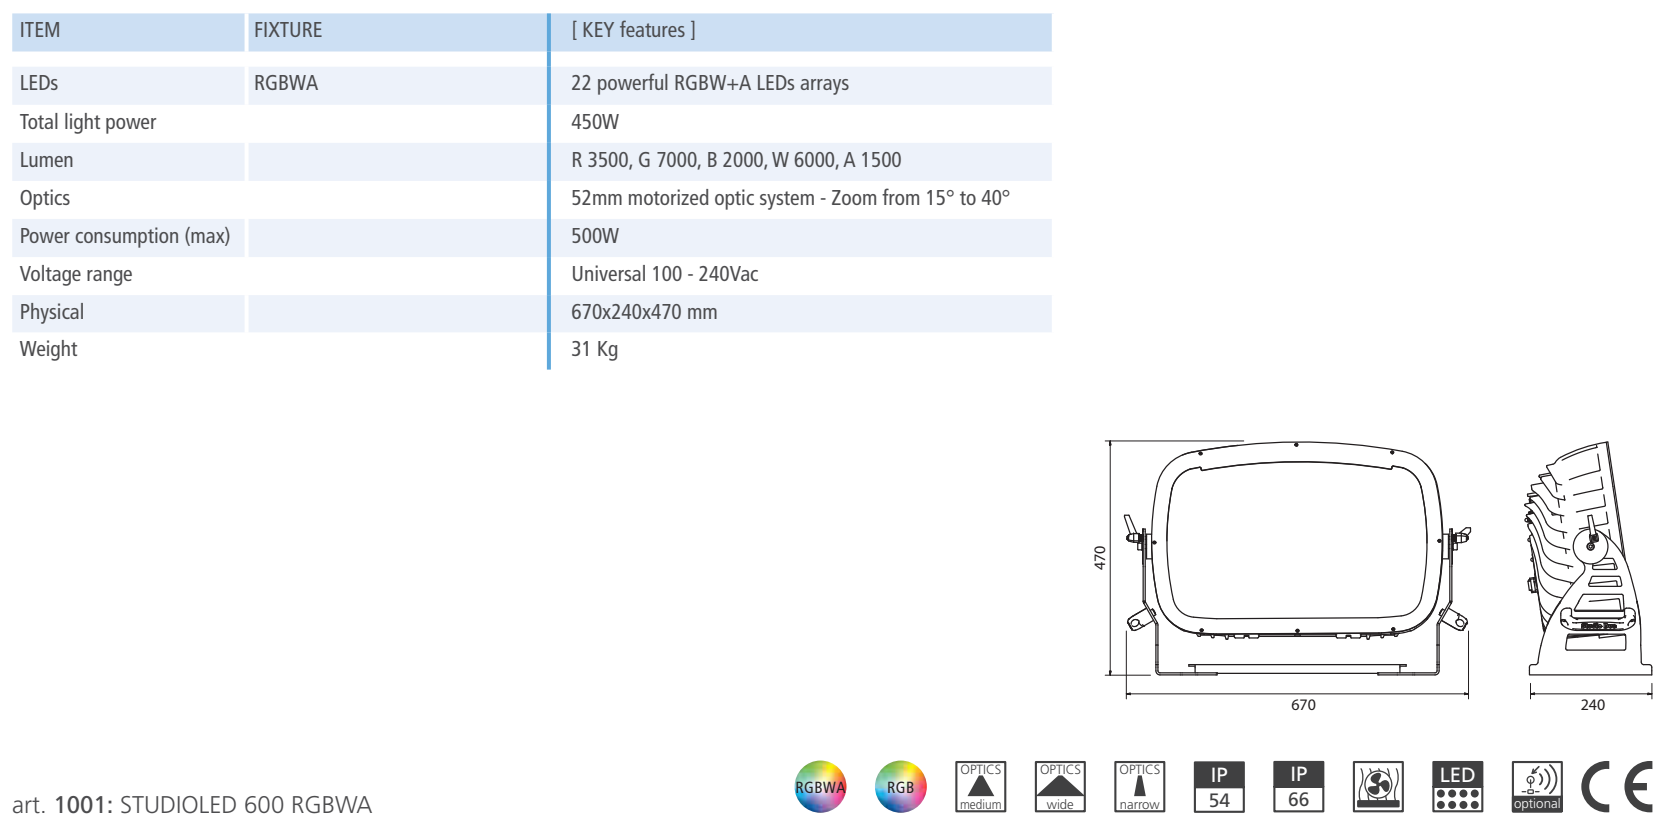This screenshot has width=1666, height=823.
Task: Click the side view fixture drawing
Action: click(x=1590, y=560)
